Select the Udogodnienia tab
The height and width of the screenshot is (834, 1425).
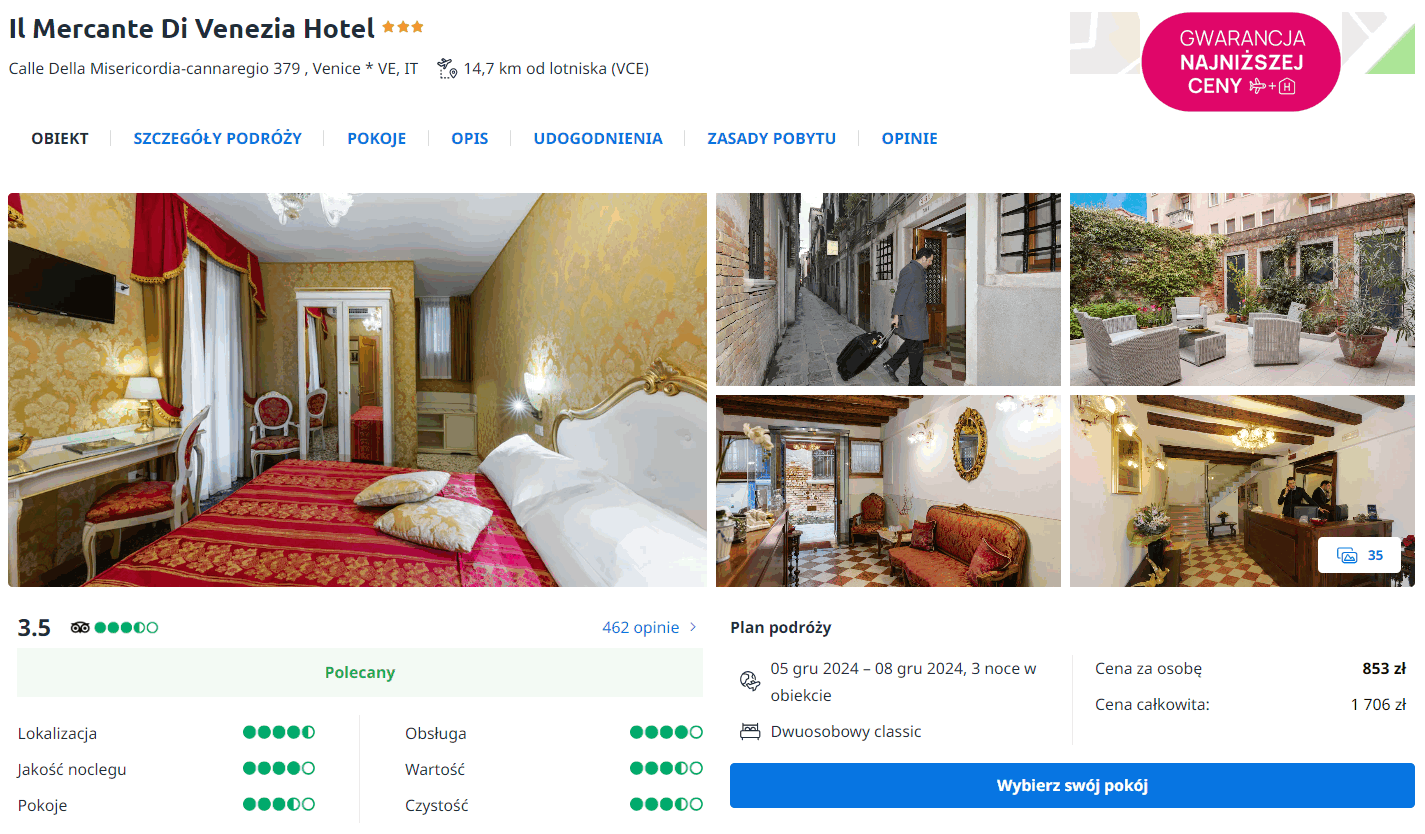tap(598, 139)
